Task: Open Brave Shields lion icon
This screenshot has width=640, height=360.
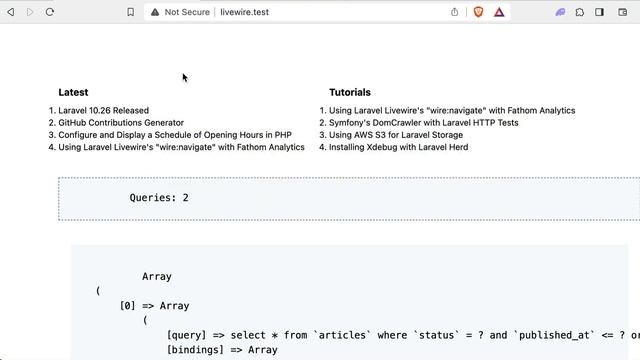Action: [478, 12]
